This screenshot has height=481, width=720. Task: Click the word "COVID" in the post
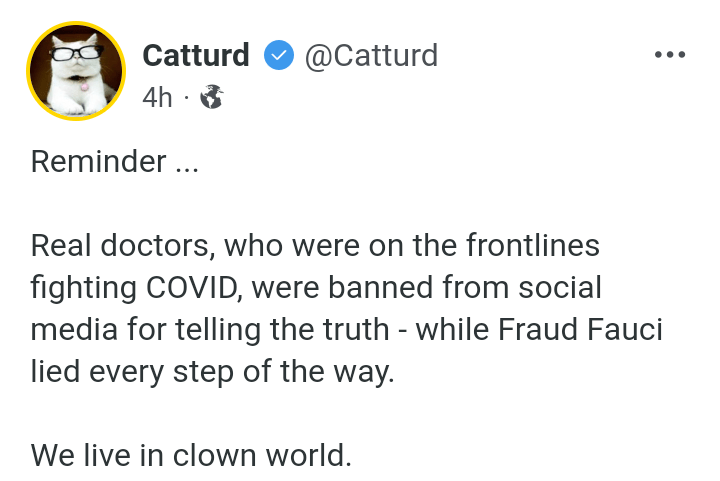tap(190, 288)
